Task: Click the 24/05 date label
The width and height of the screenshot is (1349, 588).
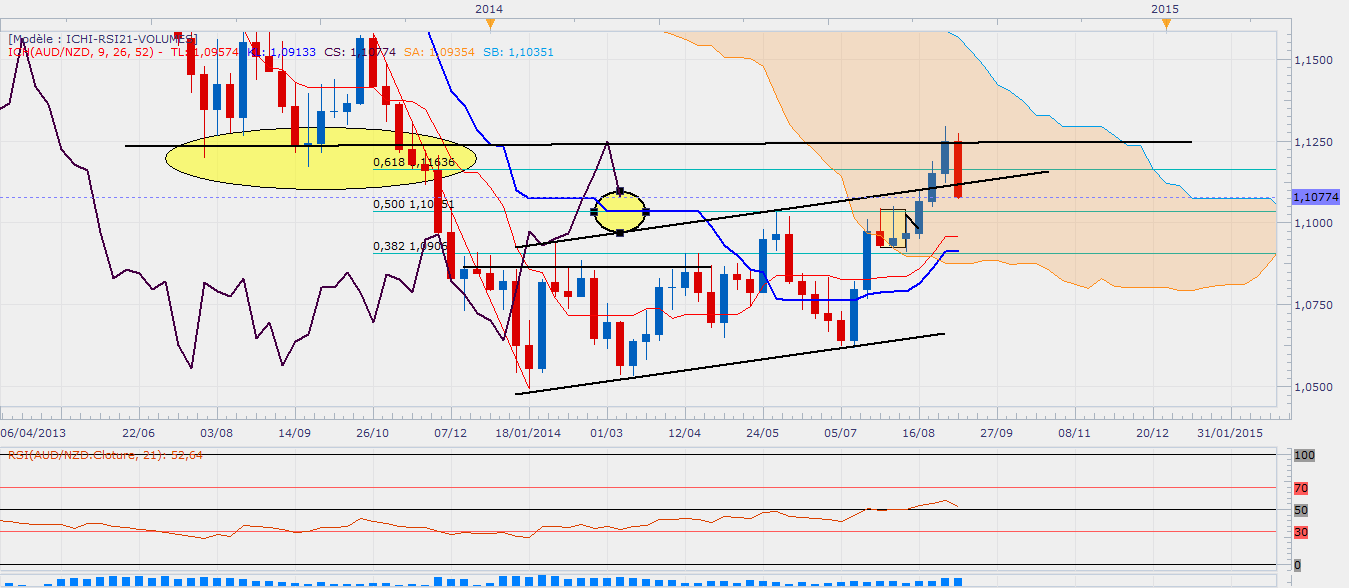Action: [x=762, y=432]
